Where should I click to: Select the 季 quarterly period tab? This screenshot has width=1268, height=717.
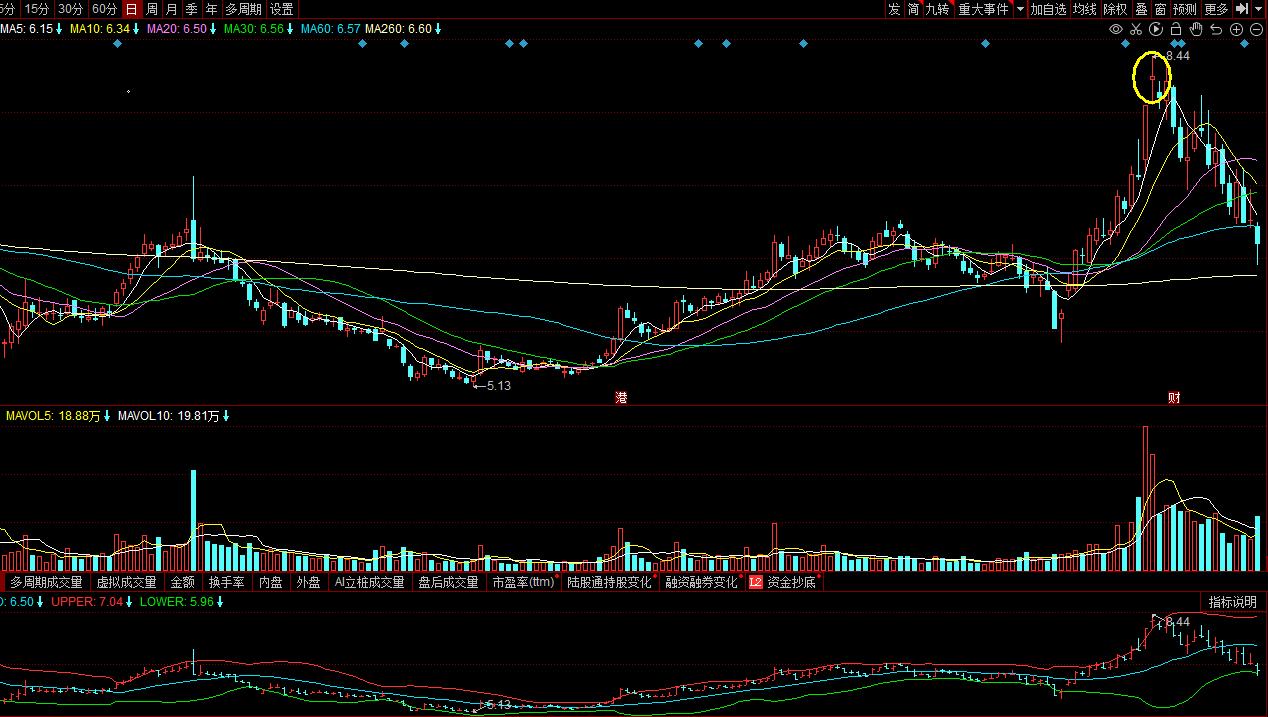[191, 9]
